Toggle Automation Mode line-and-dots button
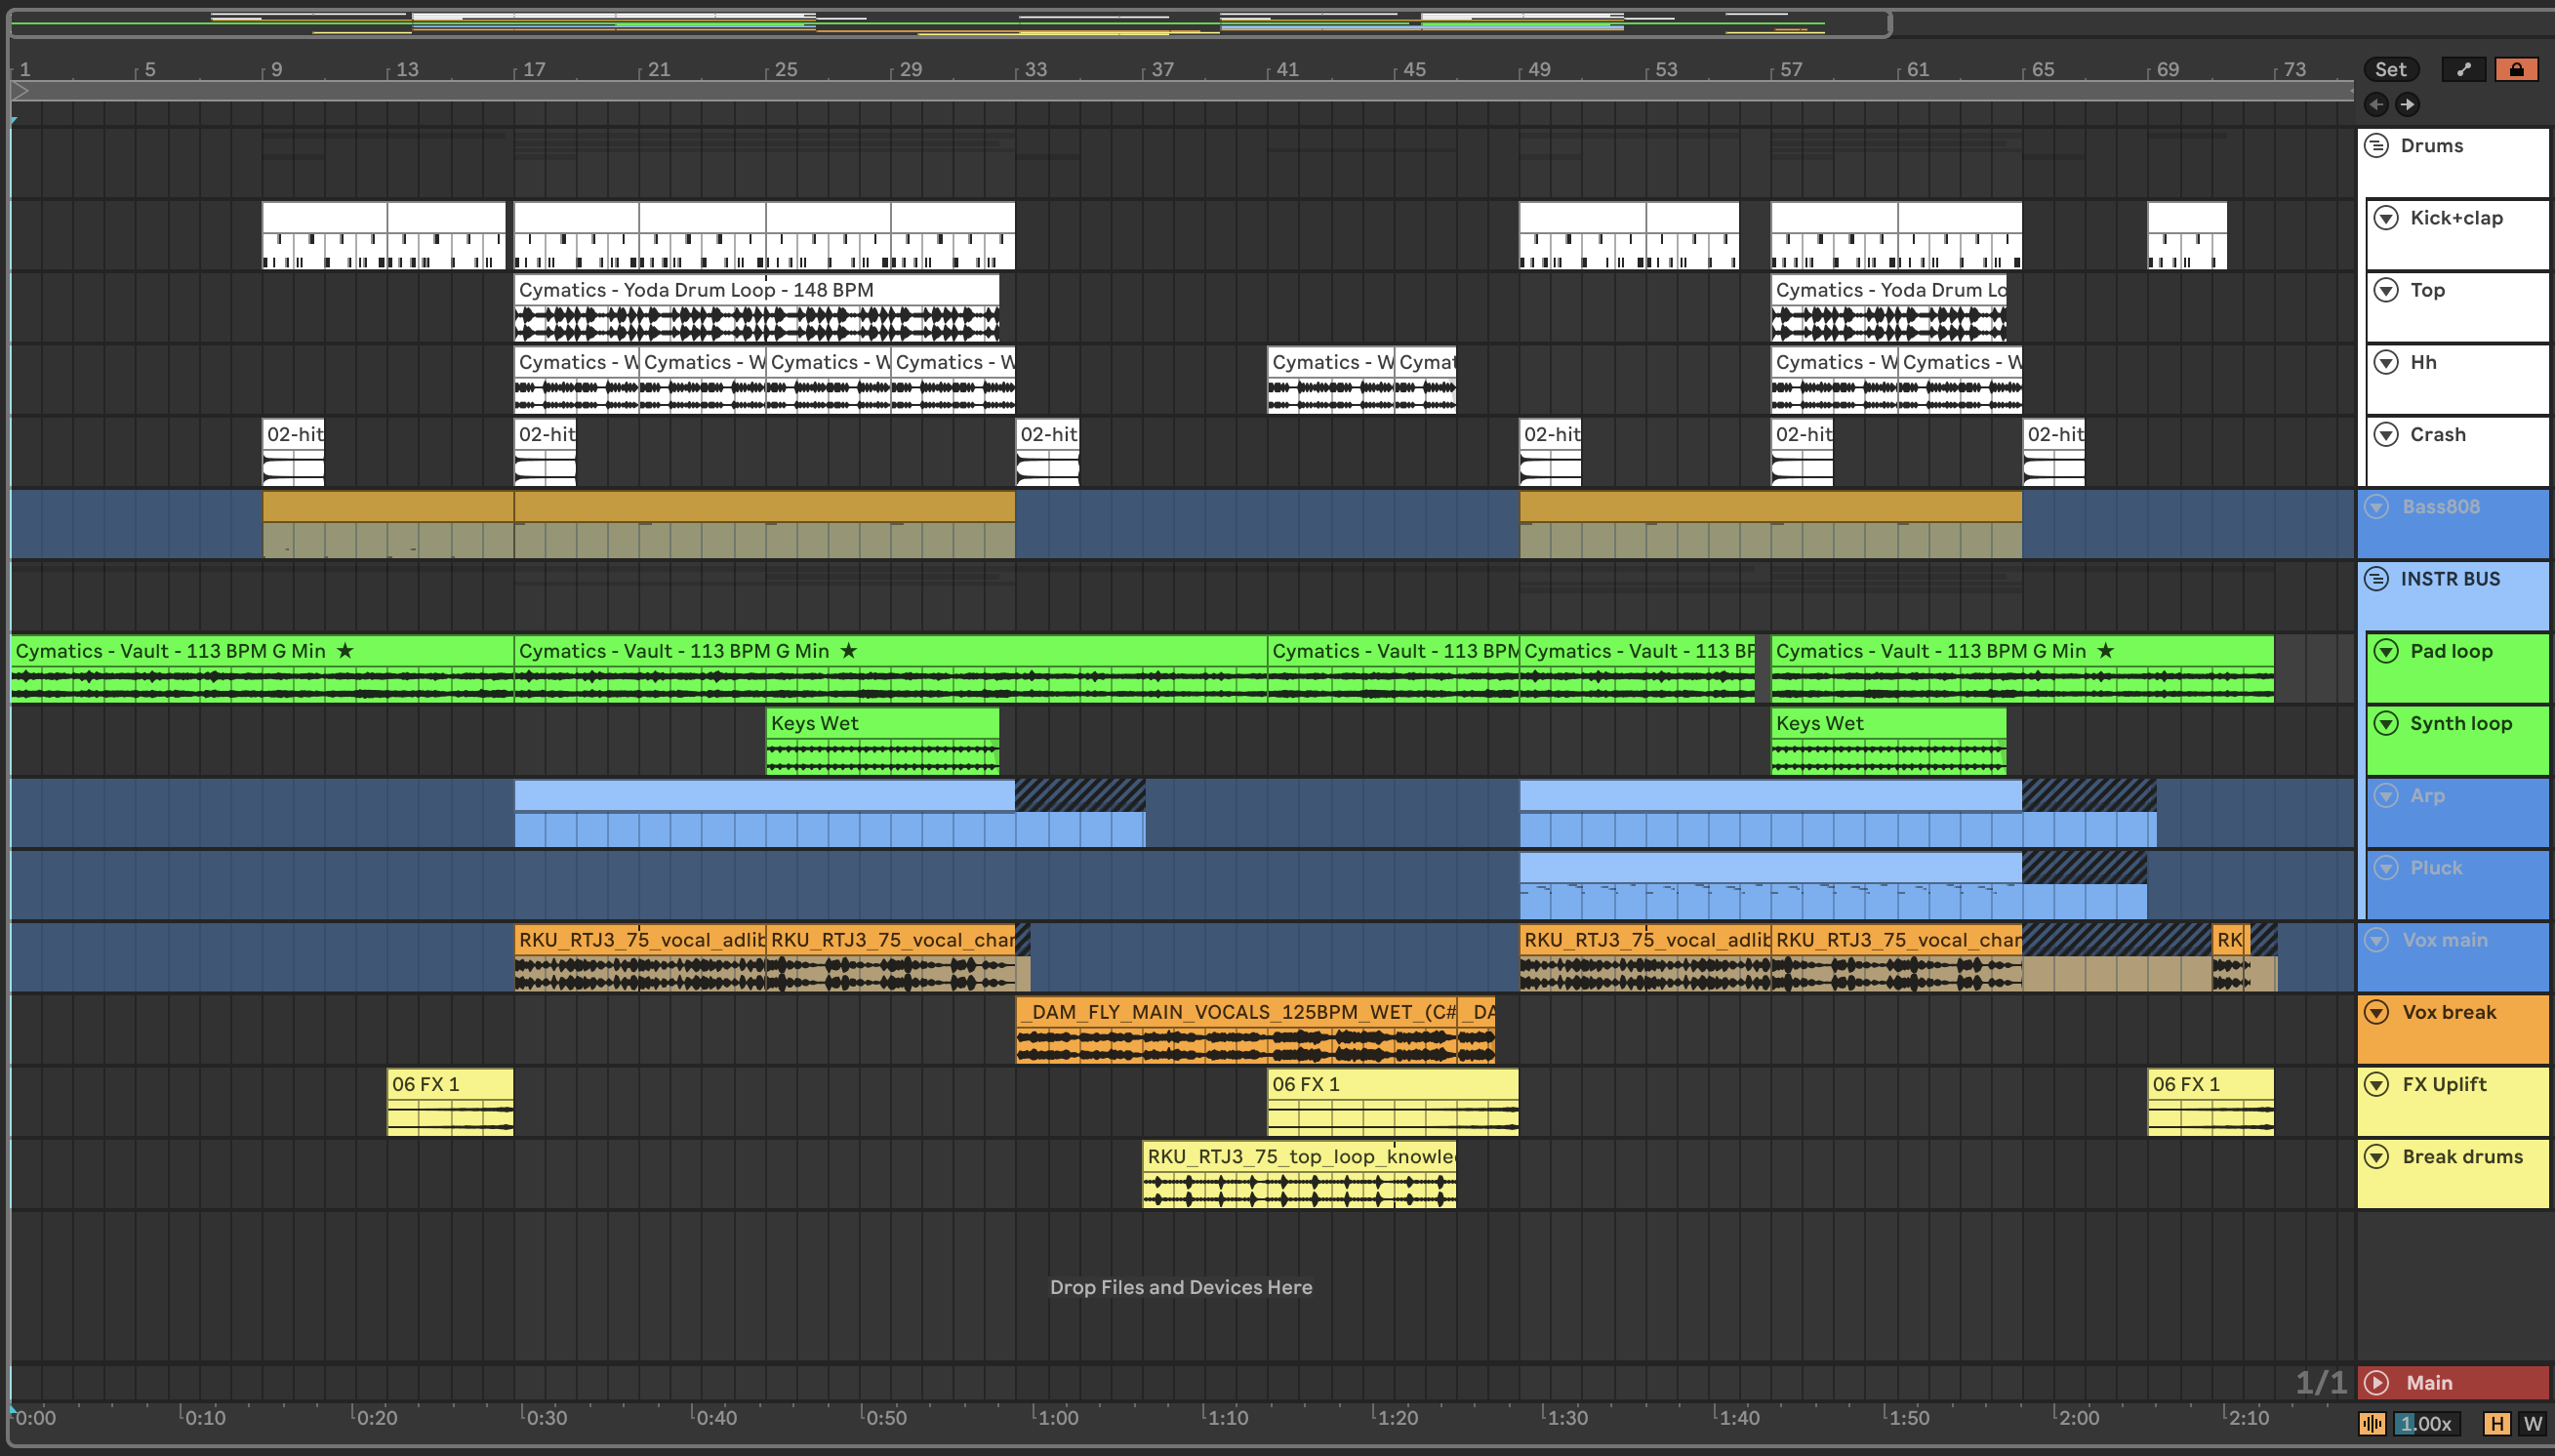This screenshot has width=2555, height=1456. [x=2463, y=69]
